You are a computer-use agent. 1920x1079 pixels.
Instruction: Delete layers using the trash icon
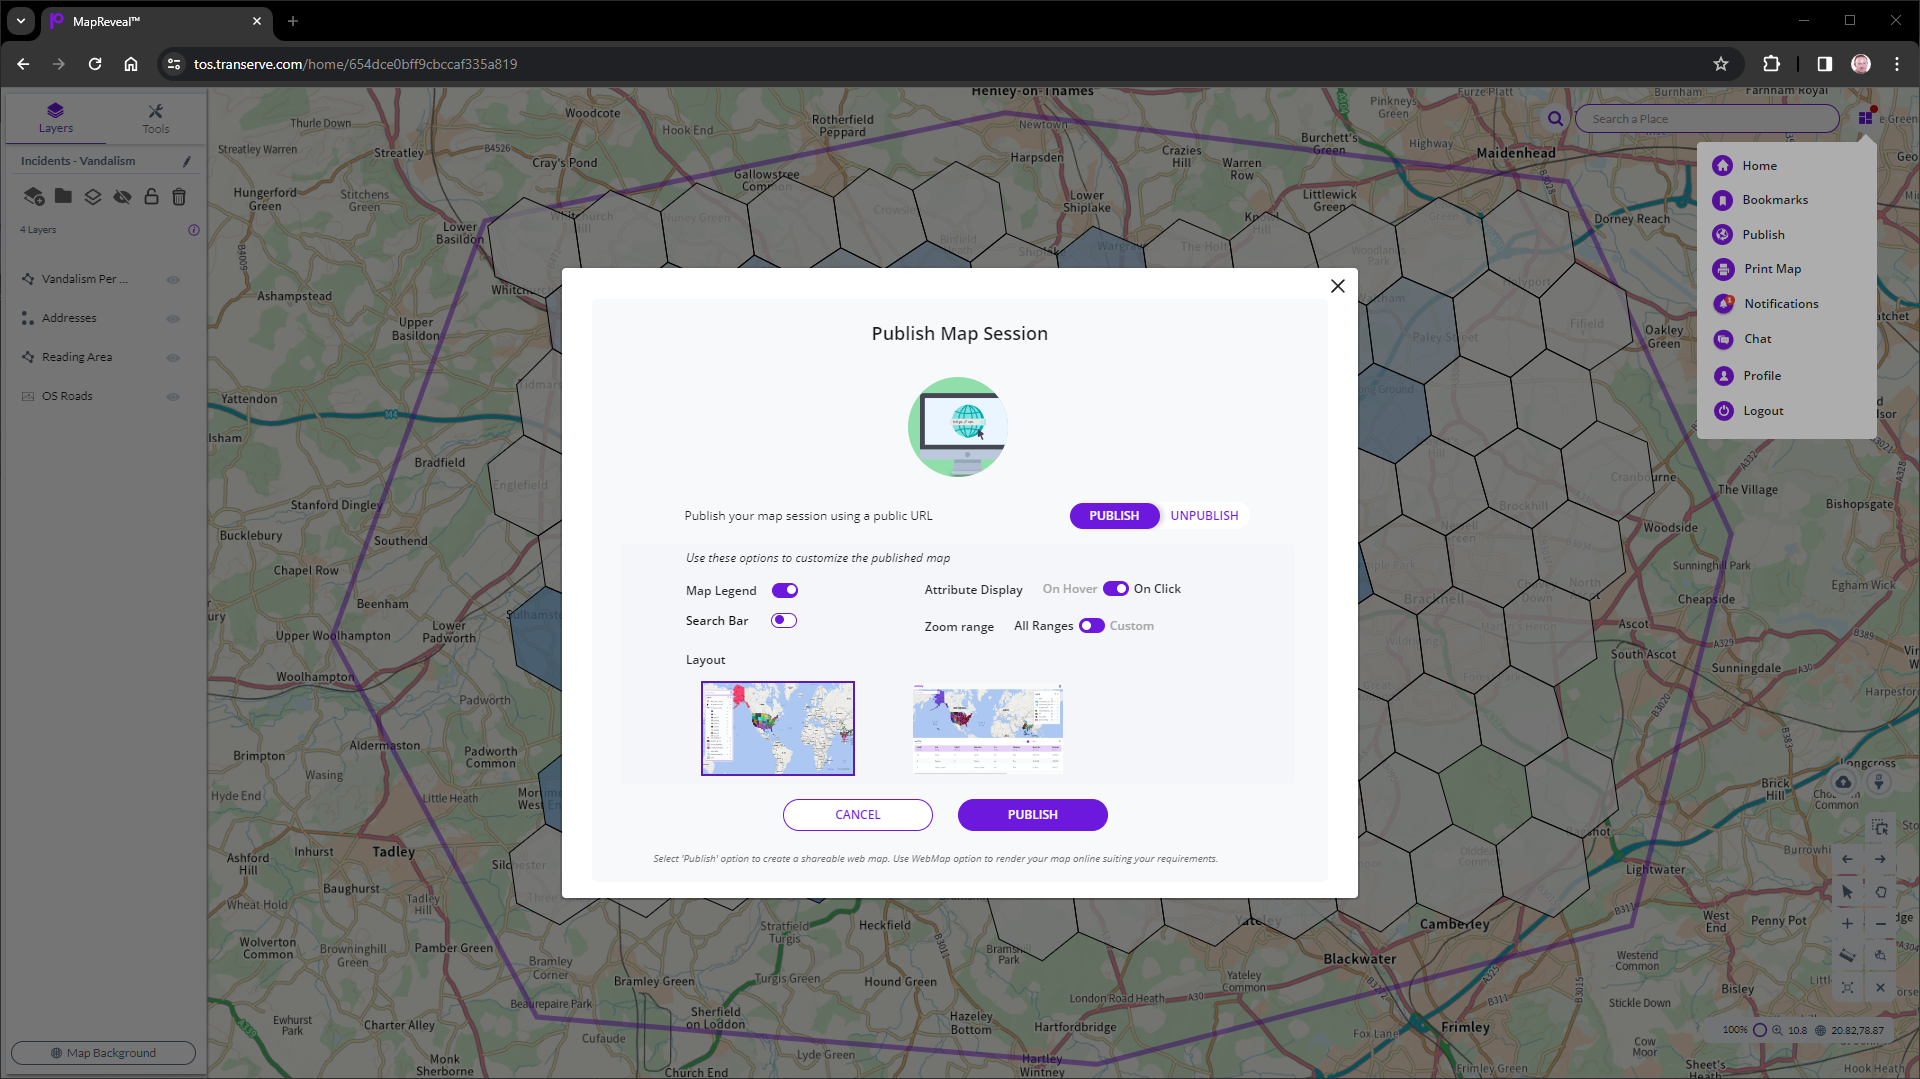click(179, 197)
